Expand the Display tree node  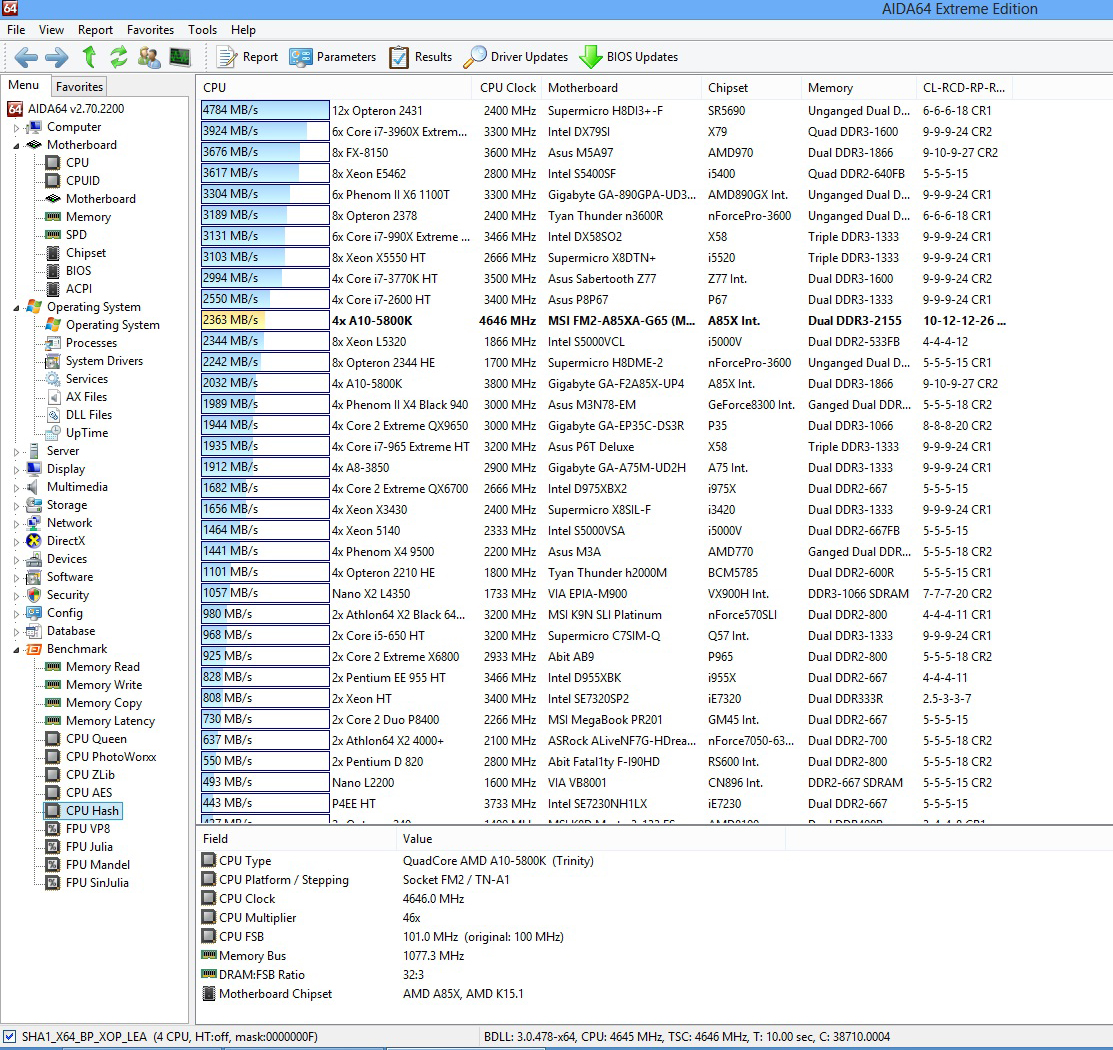pyautogui.click(x=16, y=469)
